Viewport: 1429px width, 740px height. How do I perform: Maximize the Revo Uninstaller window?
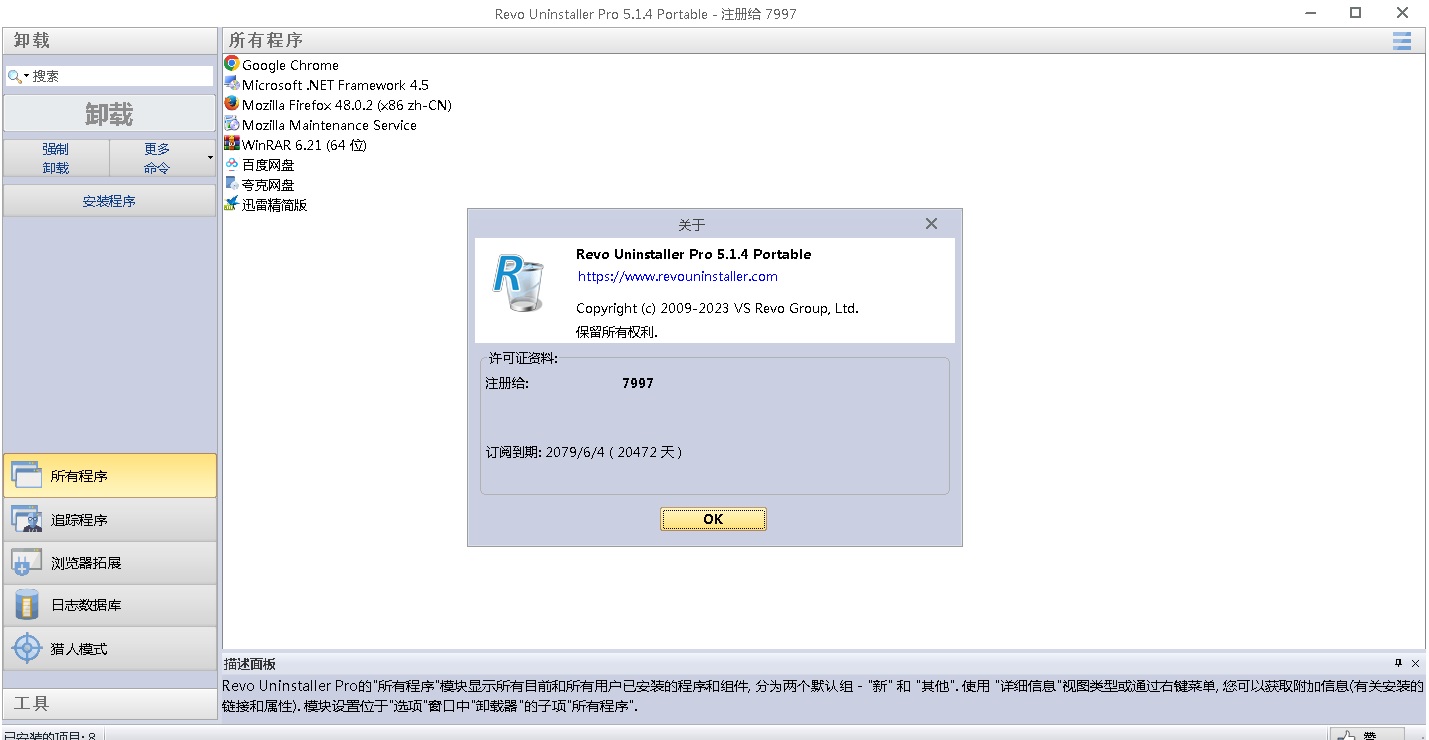click(1356, 13)
